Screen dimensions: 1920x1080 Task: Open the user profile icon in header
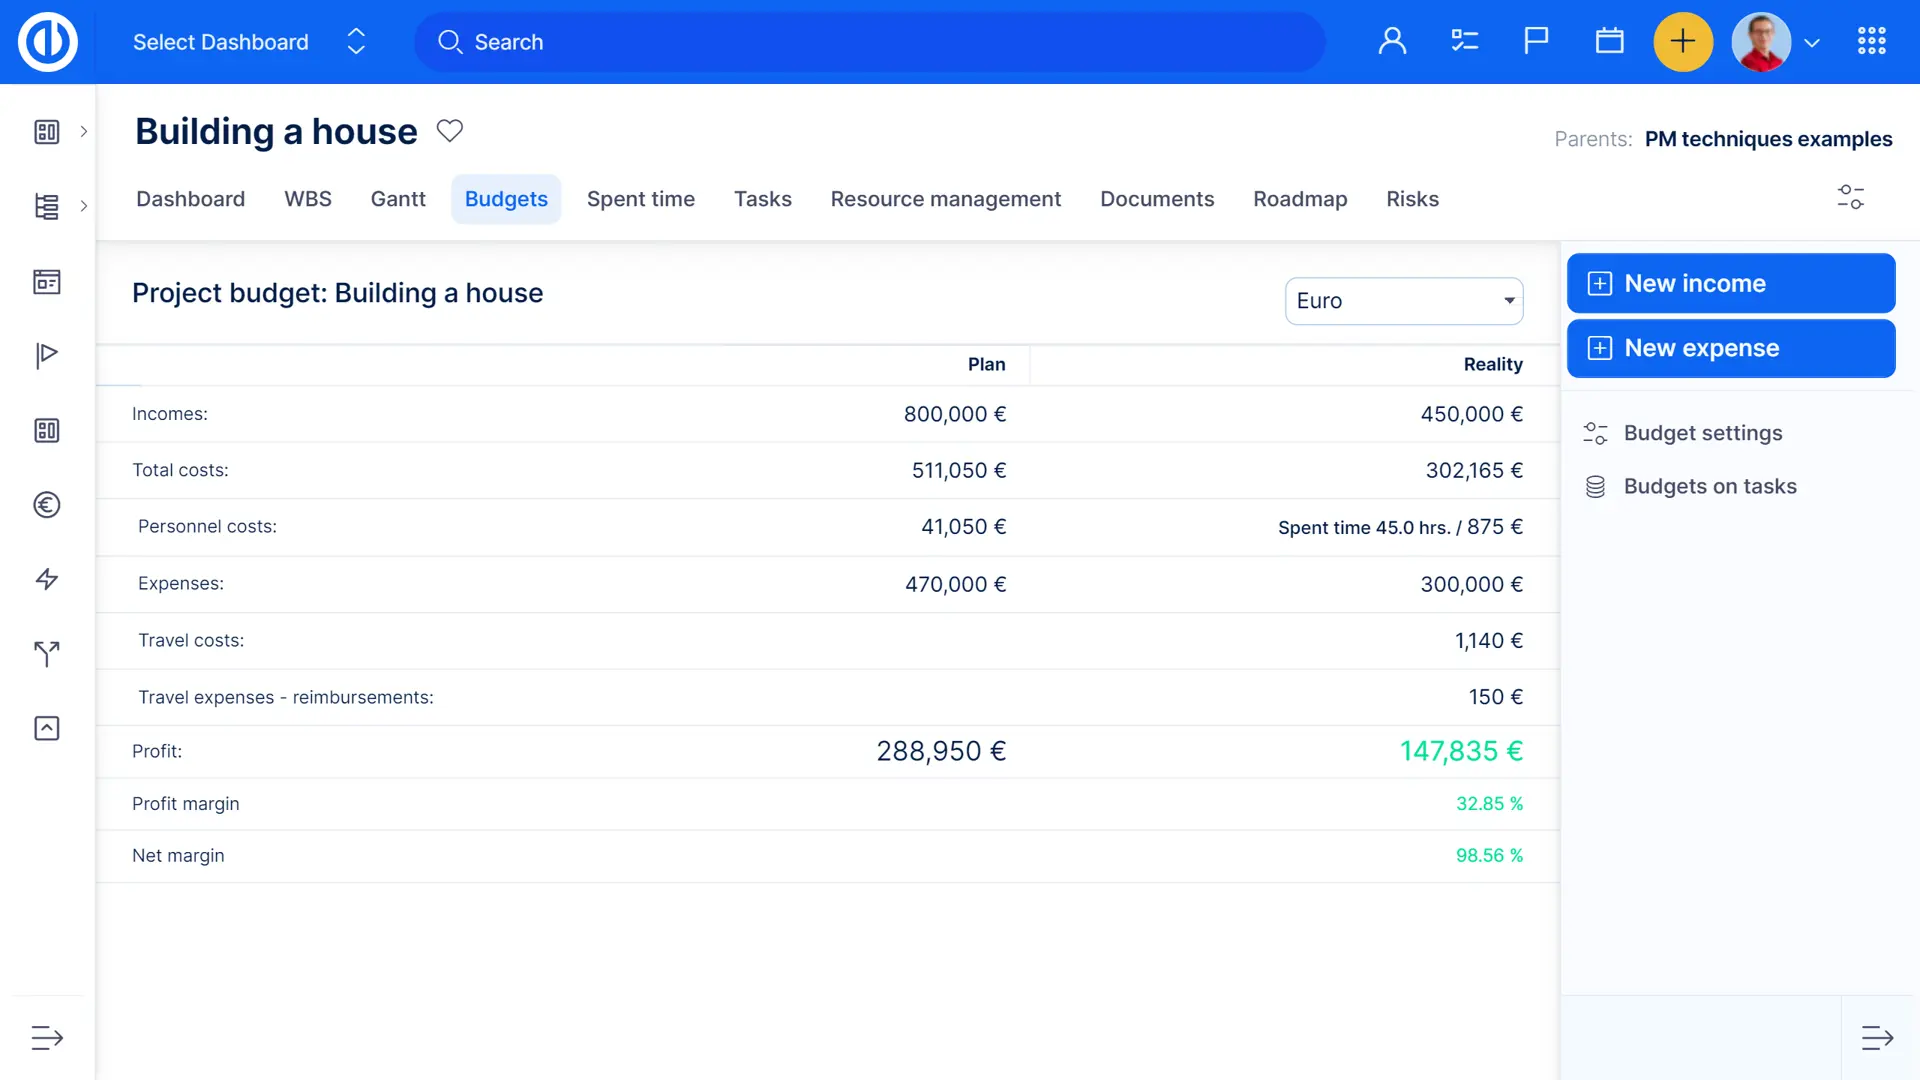point(1392,41)
